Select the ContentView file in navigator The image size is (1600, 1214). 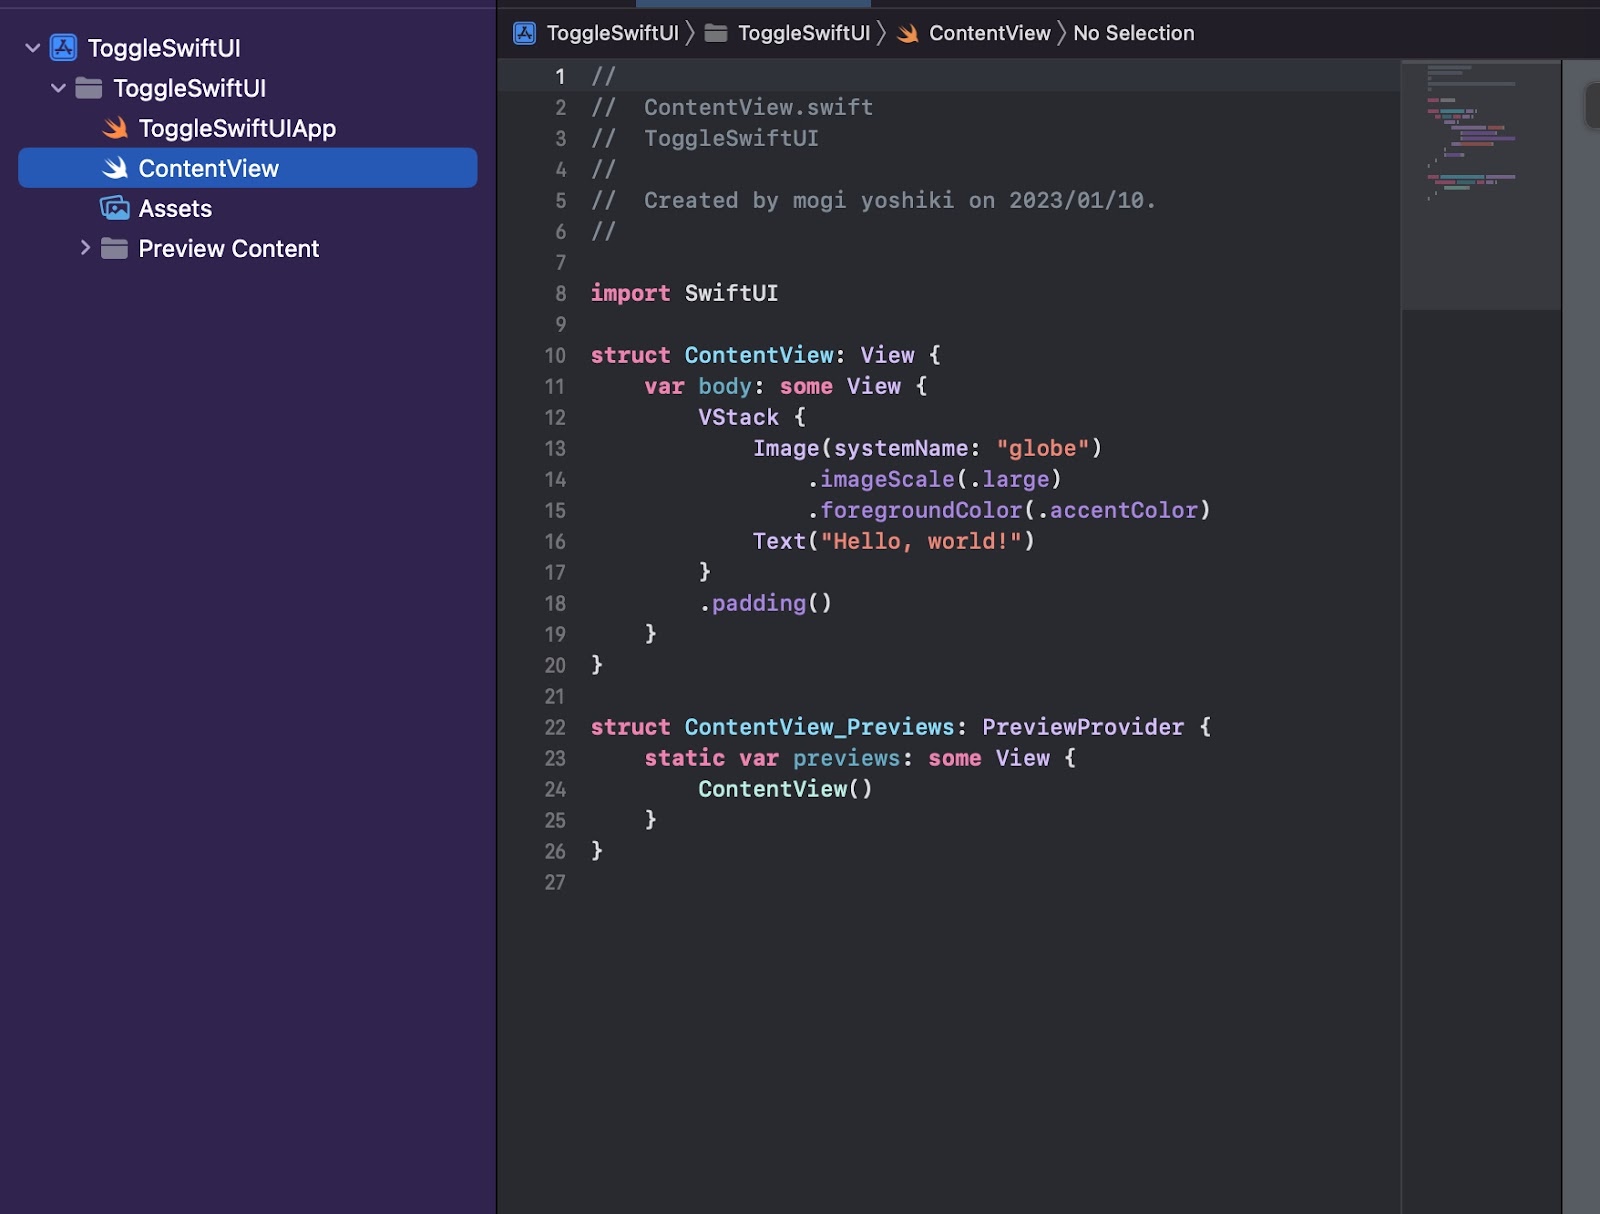coord(248,168)
